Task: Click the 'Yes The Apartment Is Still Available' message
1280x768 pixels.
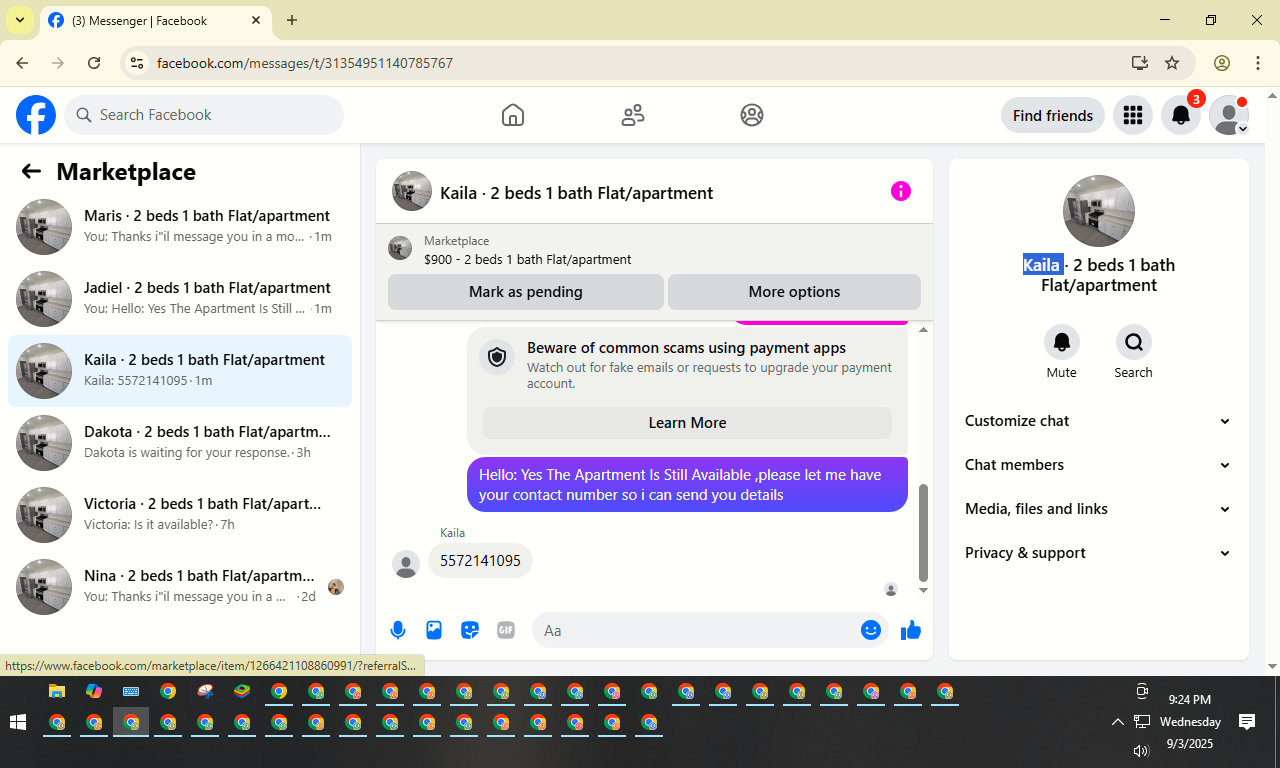Action: click(688, 485)
